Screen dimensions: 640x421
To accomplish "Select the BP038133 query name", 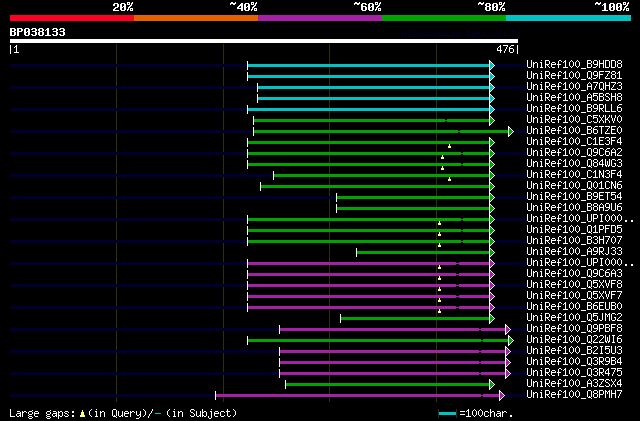I will [x=38, y=32].
